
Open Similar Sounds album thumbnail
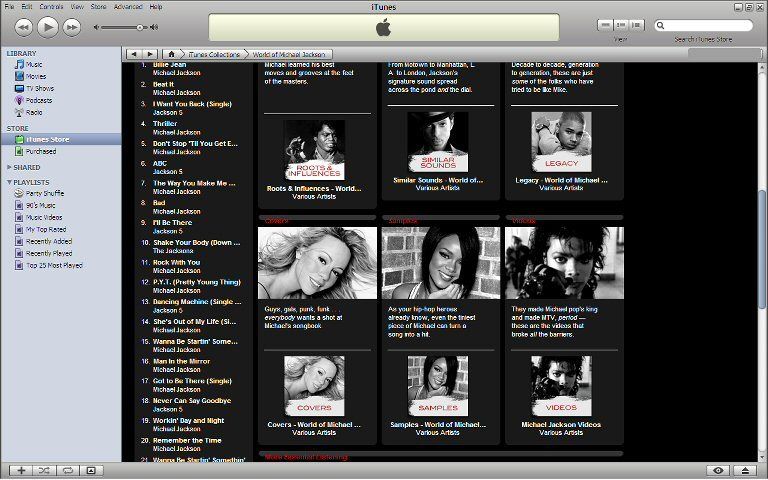[438, 142]
